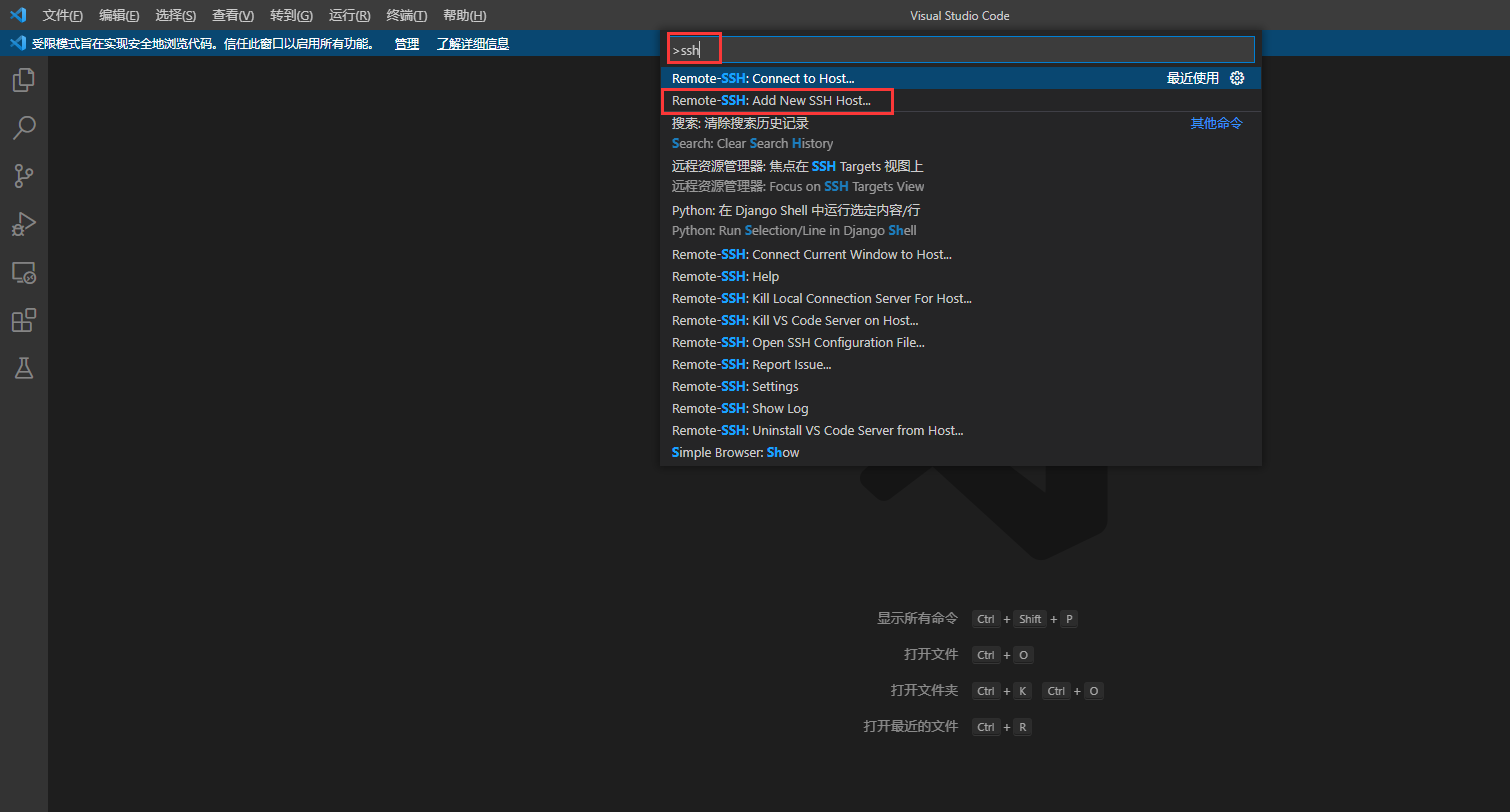Click the 了解详细信息 link
Viewport: 1510px width, 812px height.
(x=472, y=44)
